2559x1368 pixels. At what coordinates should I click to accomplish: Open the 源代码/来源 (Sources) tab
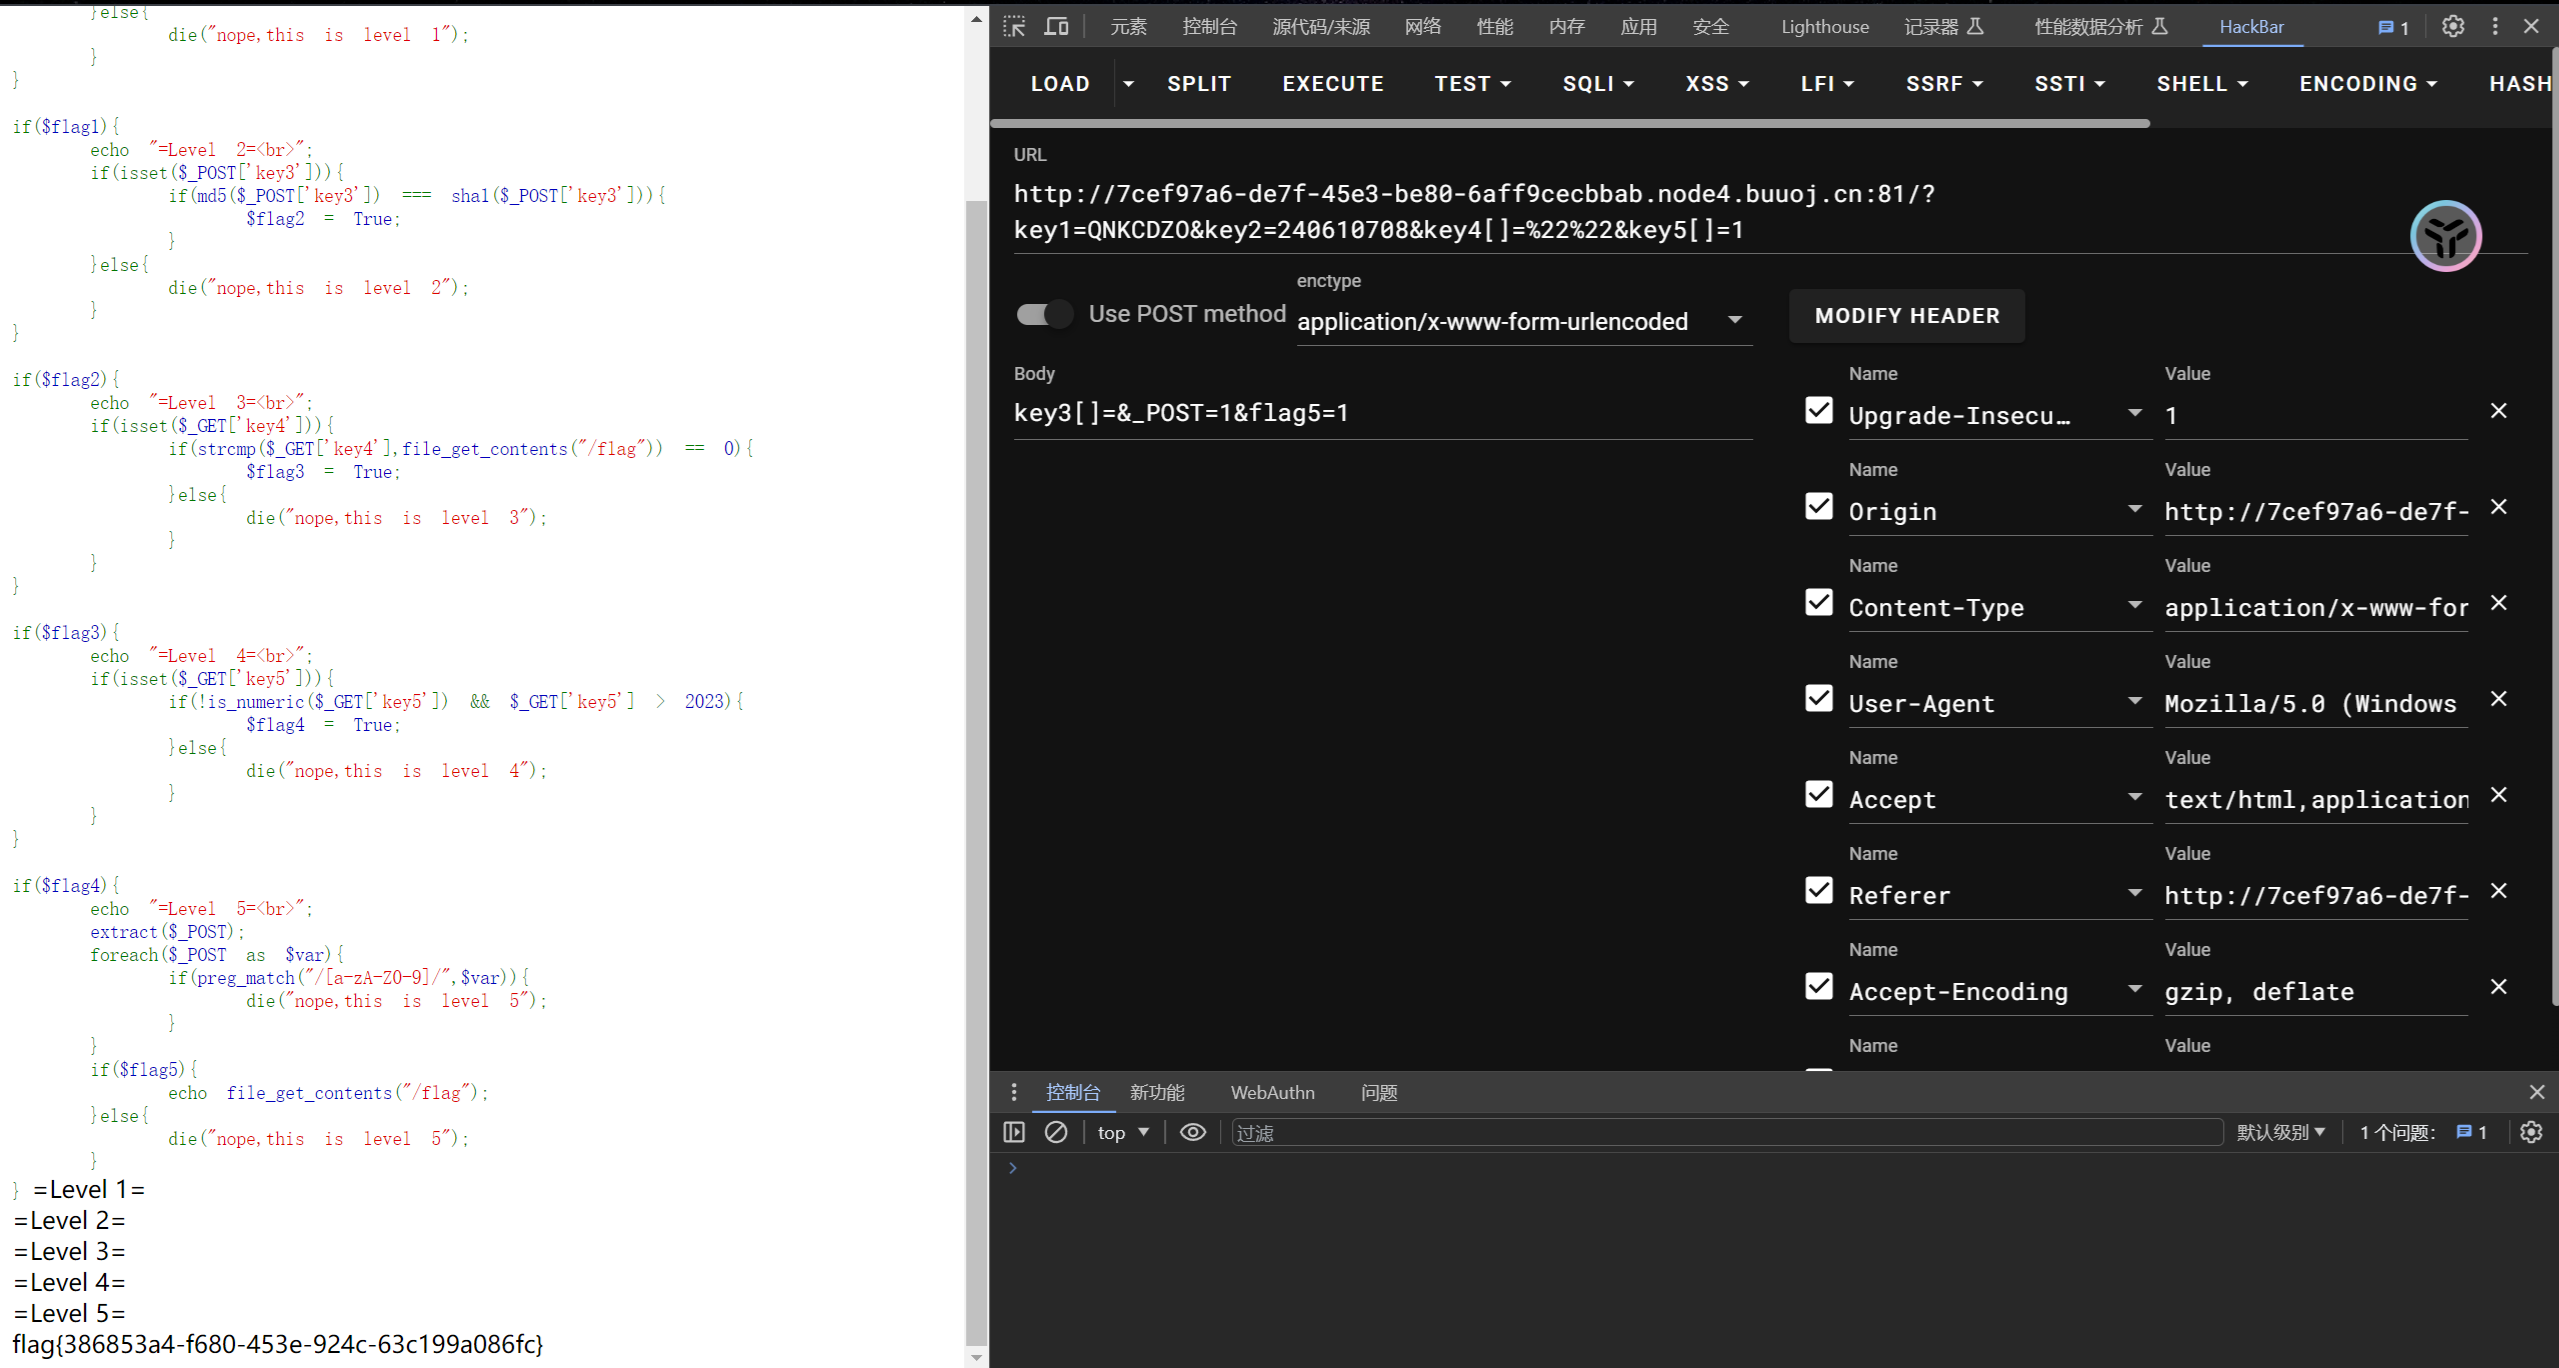pos(1320,27)
